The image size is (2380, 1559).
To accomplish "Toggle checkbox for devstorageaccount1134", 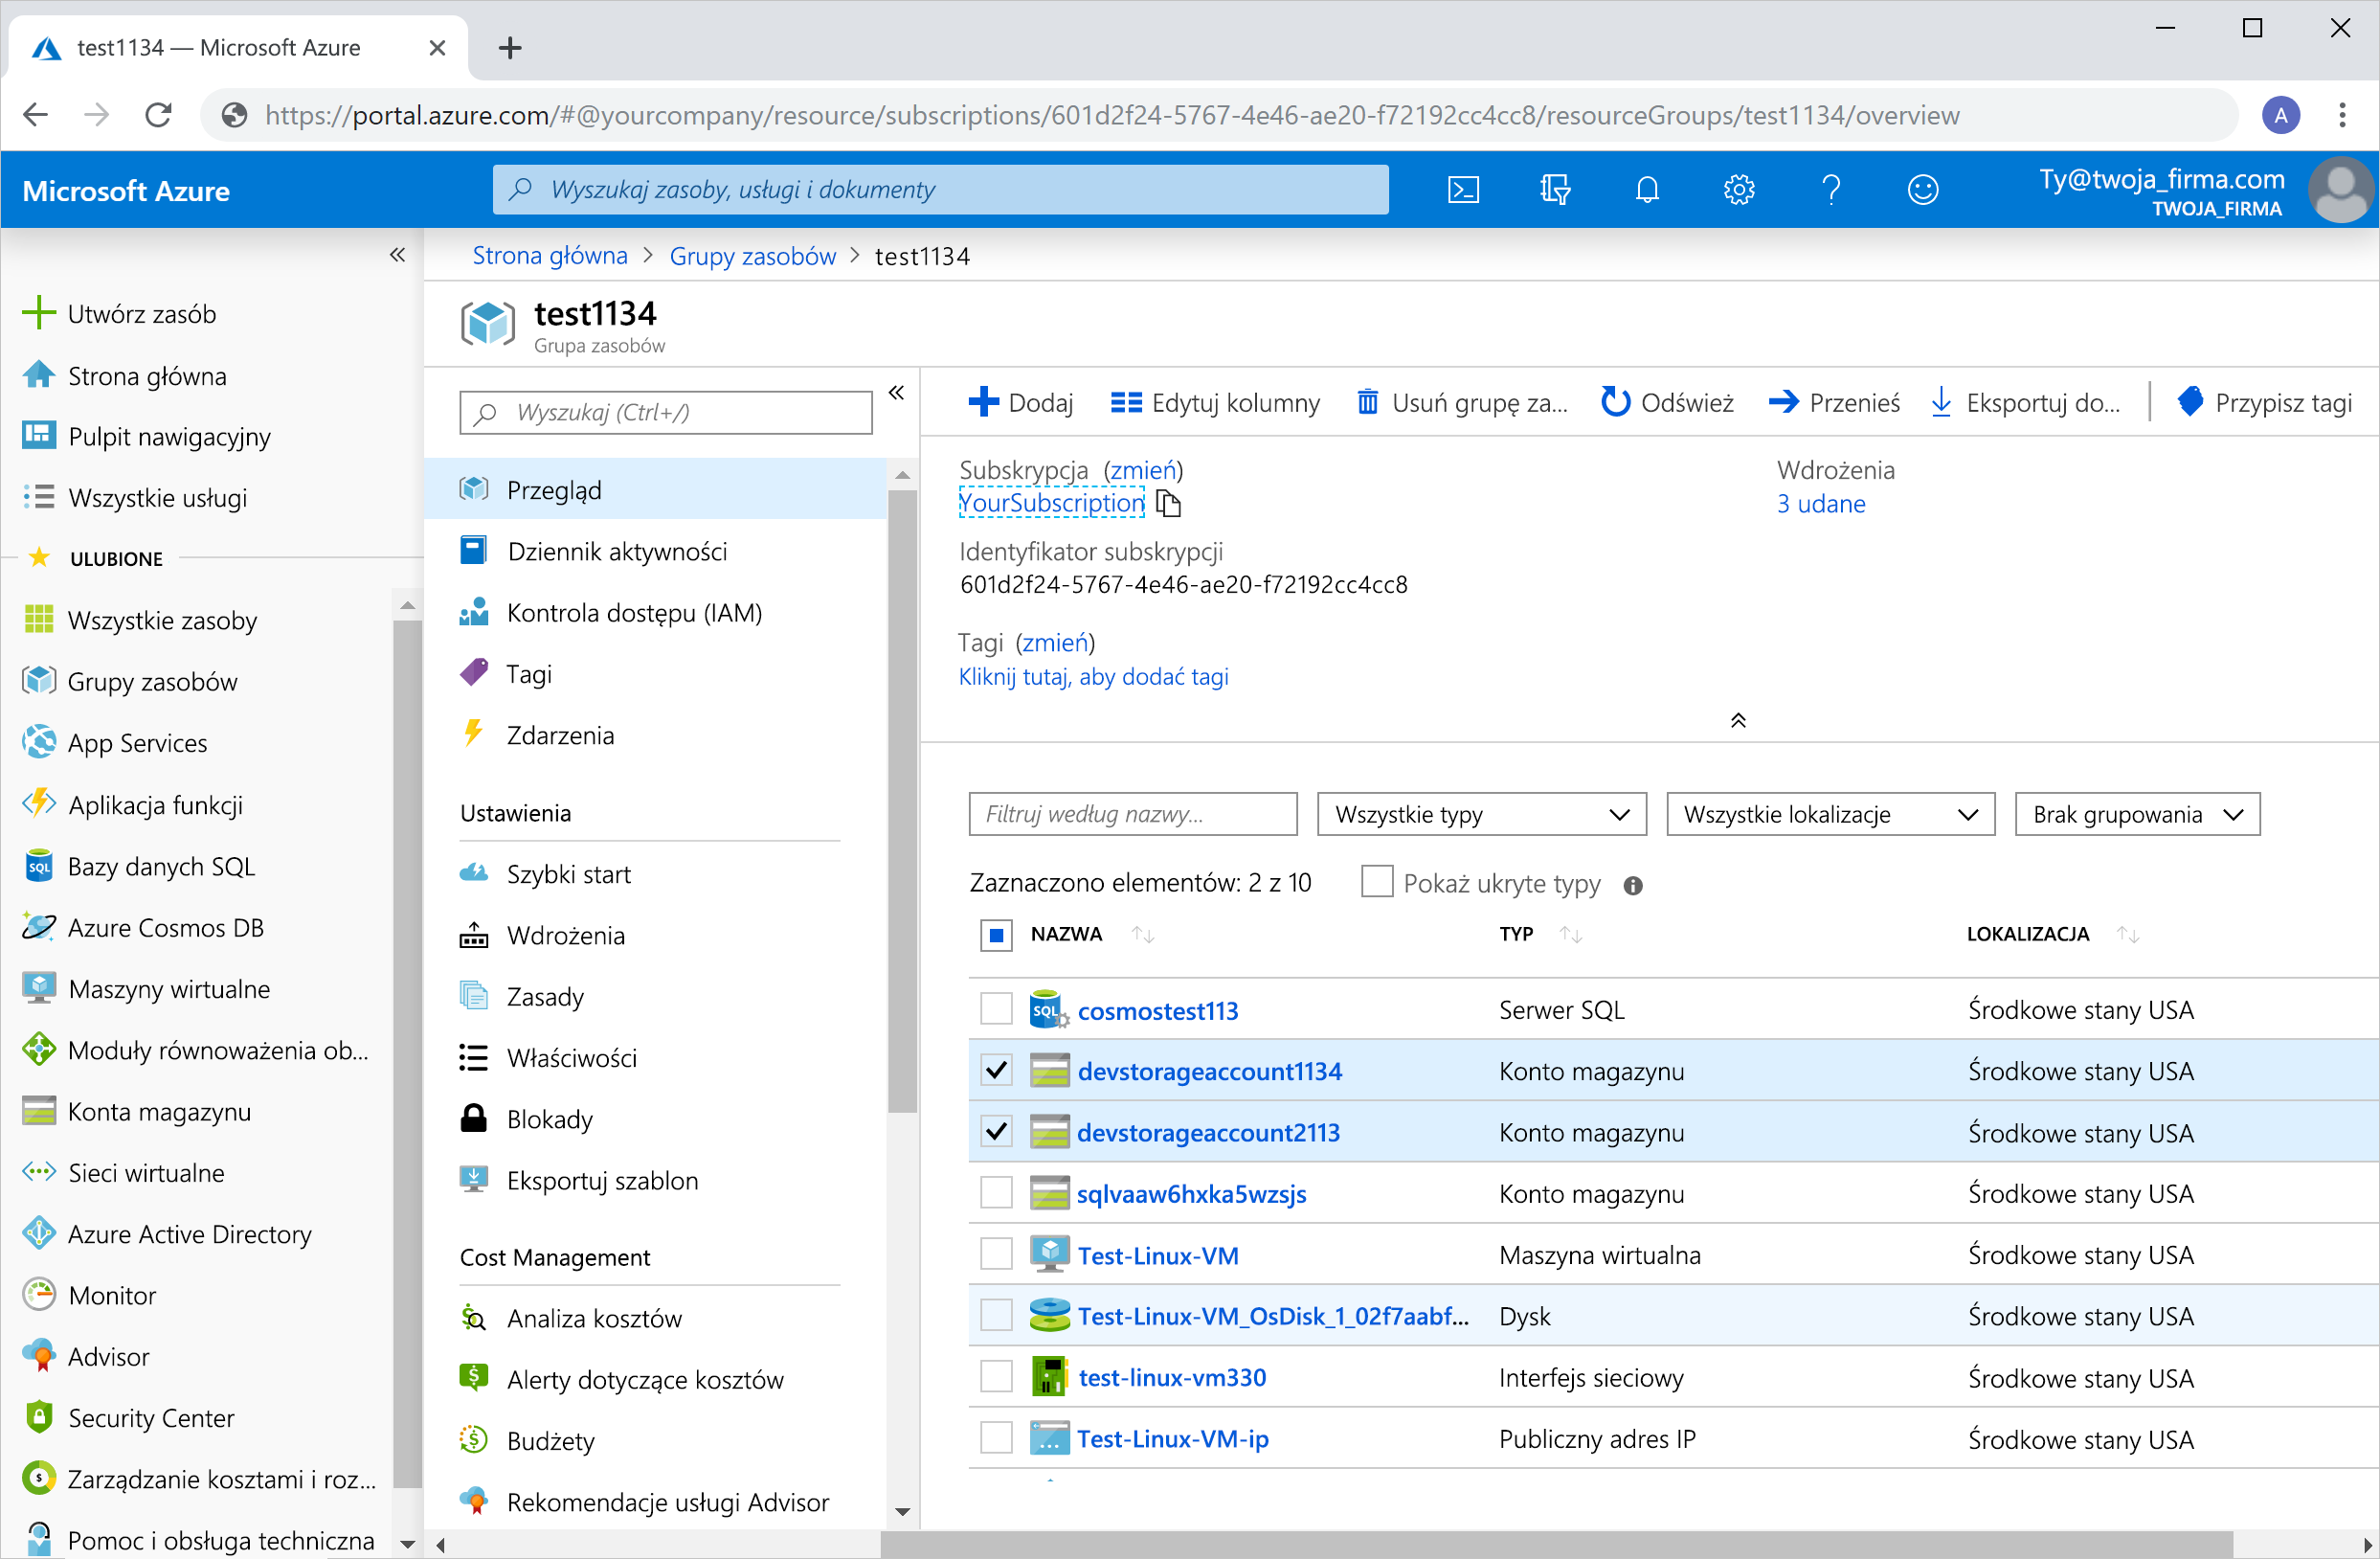I will click(x=995, y=1070).
